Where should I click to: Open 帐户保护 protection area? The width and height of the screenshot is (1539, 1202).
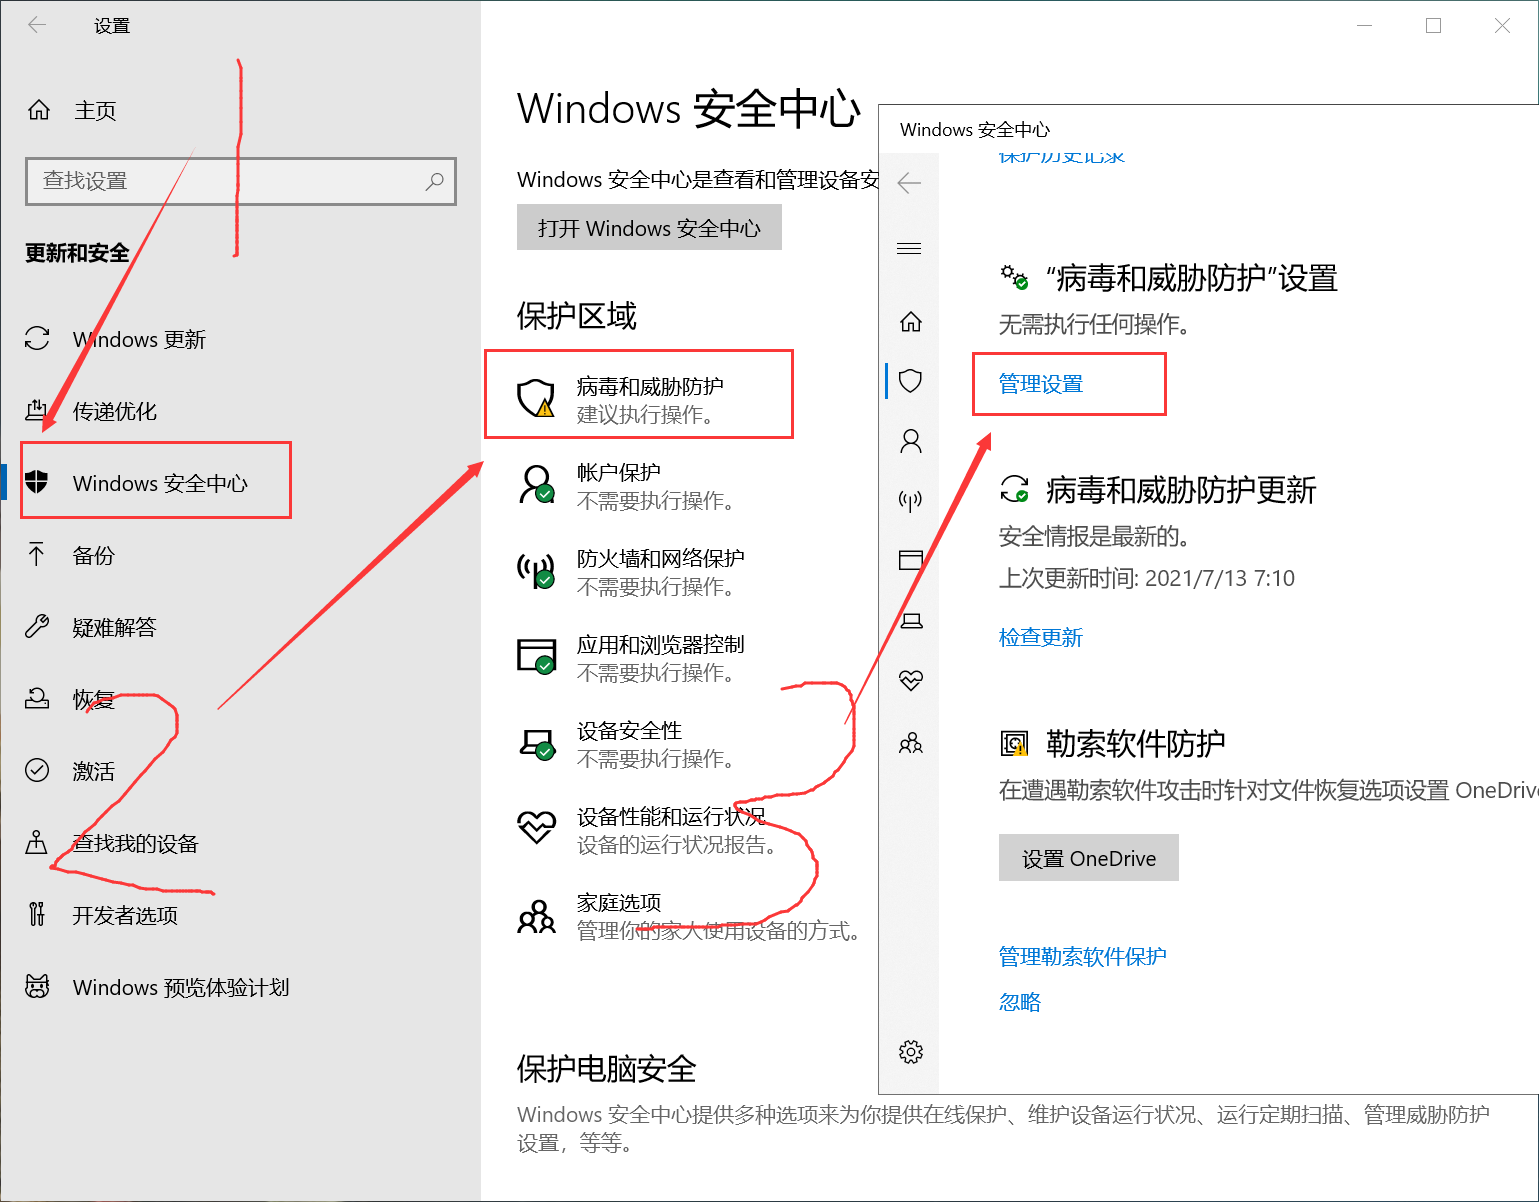(x=630, y=485)
